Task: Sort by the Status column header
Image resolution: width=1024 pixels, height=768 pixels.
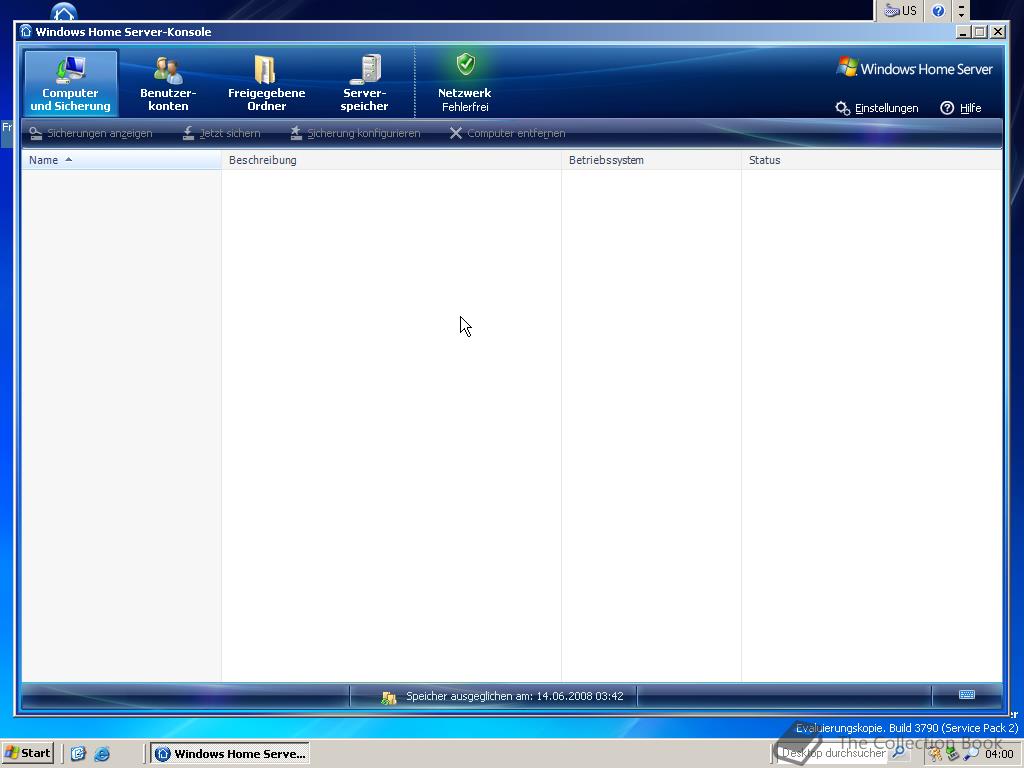Action: point(872,160)
